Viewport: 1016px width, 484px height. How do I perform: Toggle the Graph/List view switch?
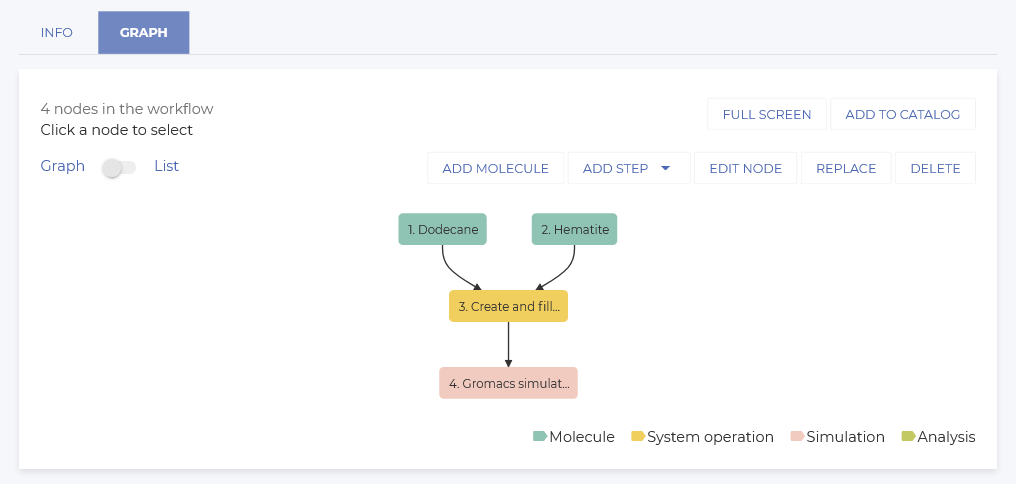(x=119, y=168)
